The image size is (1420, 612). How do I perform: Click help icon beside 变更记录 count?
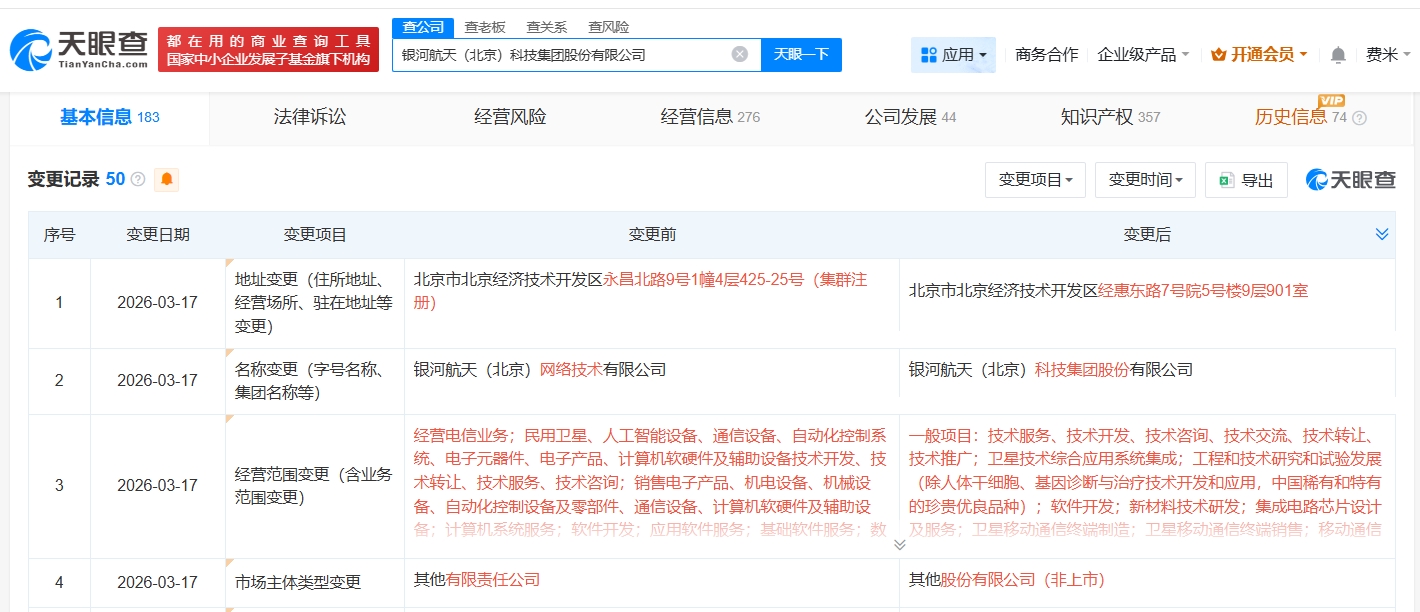[138, 179]
